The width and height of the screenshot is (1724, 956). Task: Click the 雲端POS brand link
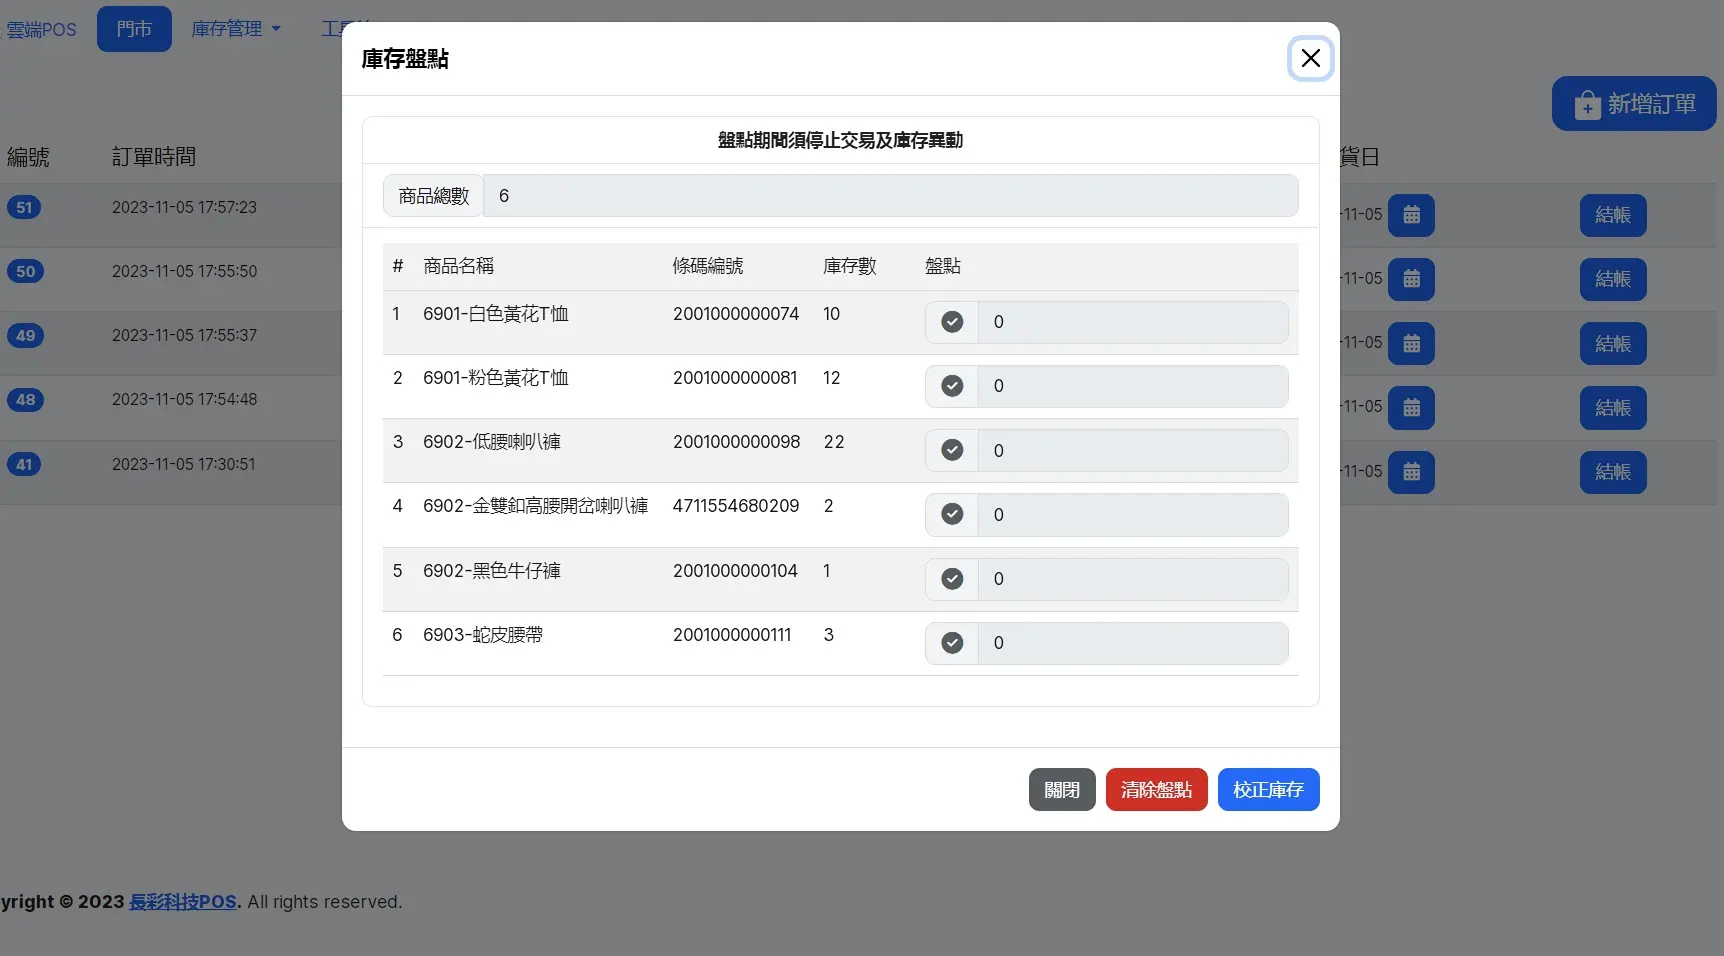41,29
